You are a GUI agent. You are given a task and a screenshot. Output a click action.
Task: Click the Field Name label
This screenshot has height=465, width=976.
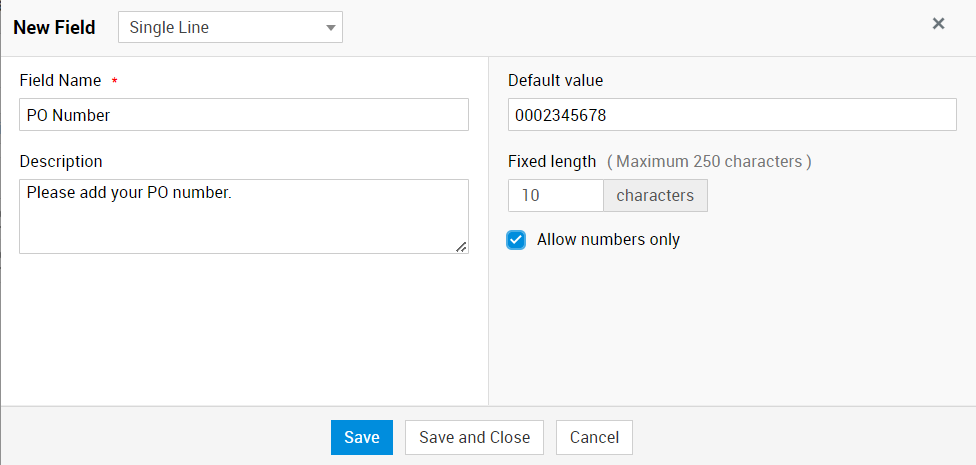click(60, 80)
